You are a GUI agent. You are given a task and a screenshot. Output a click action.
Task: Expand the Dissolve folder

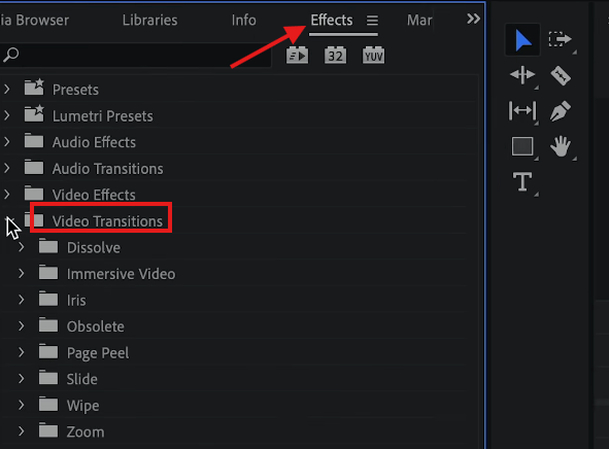21,247
